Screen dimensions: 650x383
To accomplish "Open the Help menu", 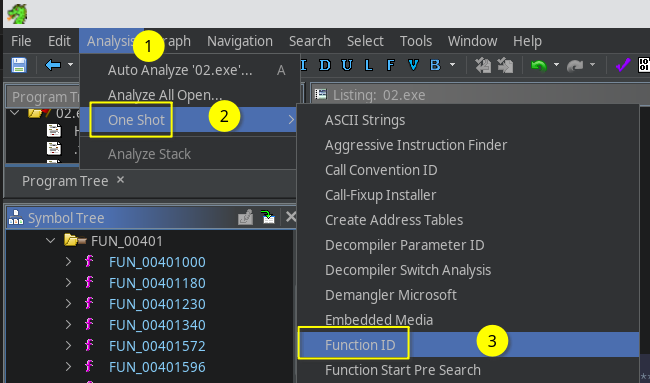I will [x=527, y=41].
